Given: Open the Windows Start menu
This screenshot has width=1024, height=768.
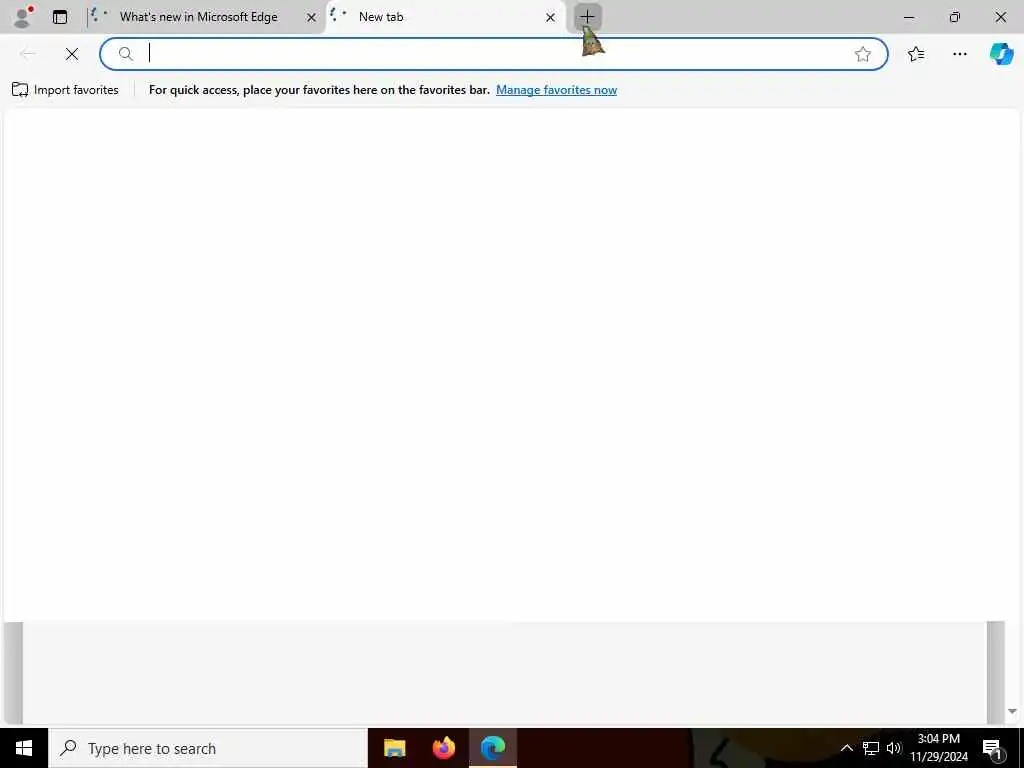Looking at the screenshot, I should [x=24, y=748].
